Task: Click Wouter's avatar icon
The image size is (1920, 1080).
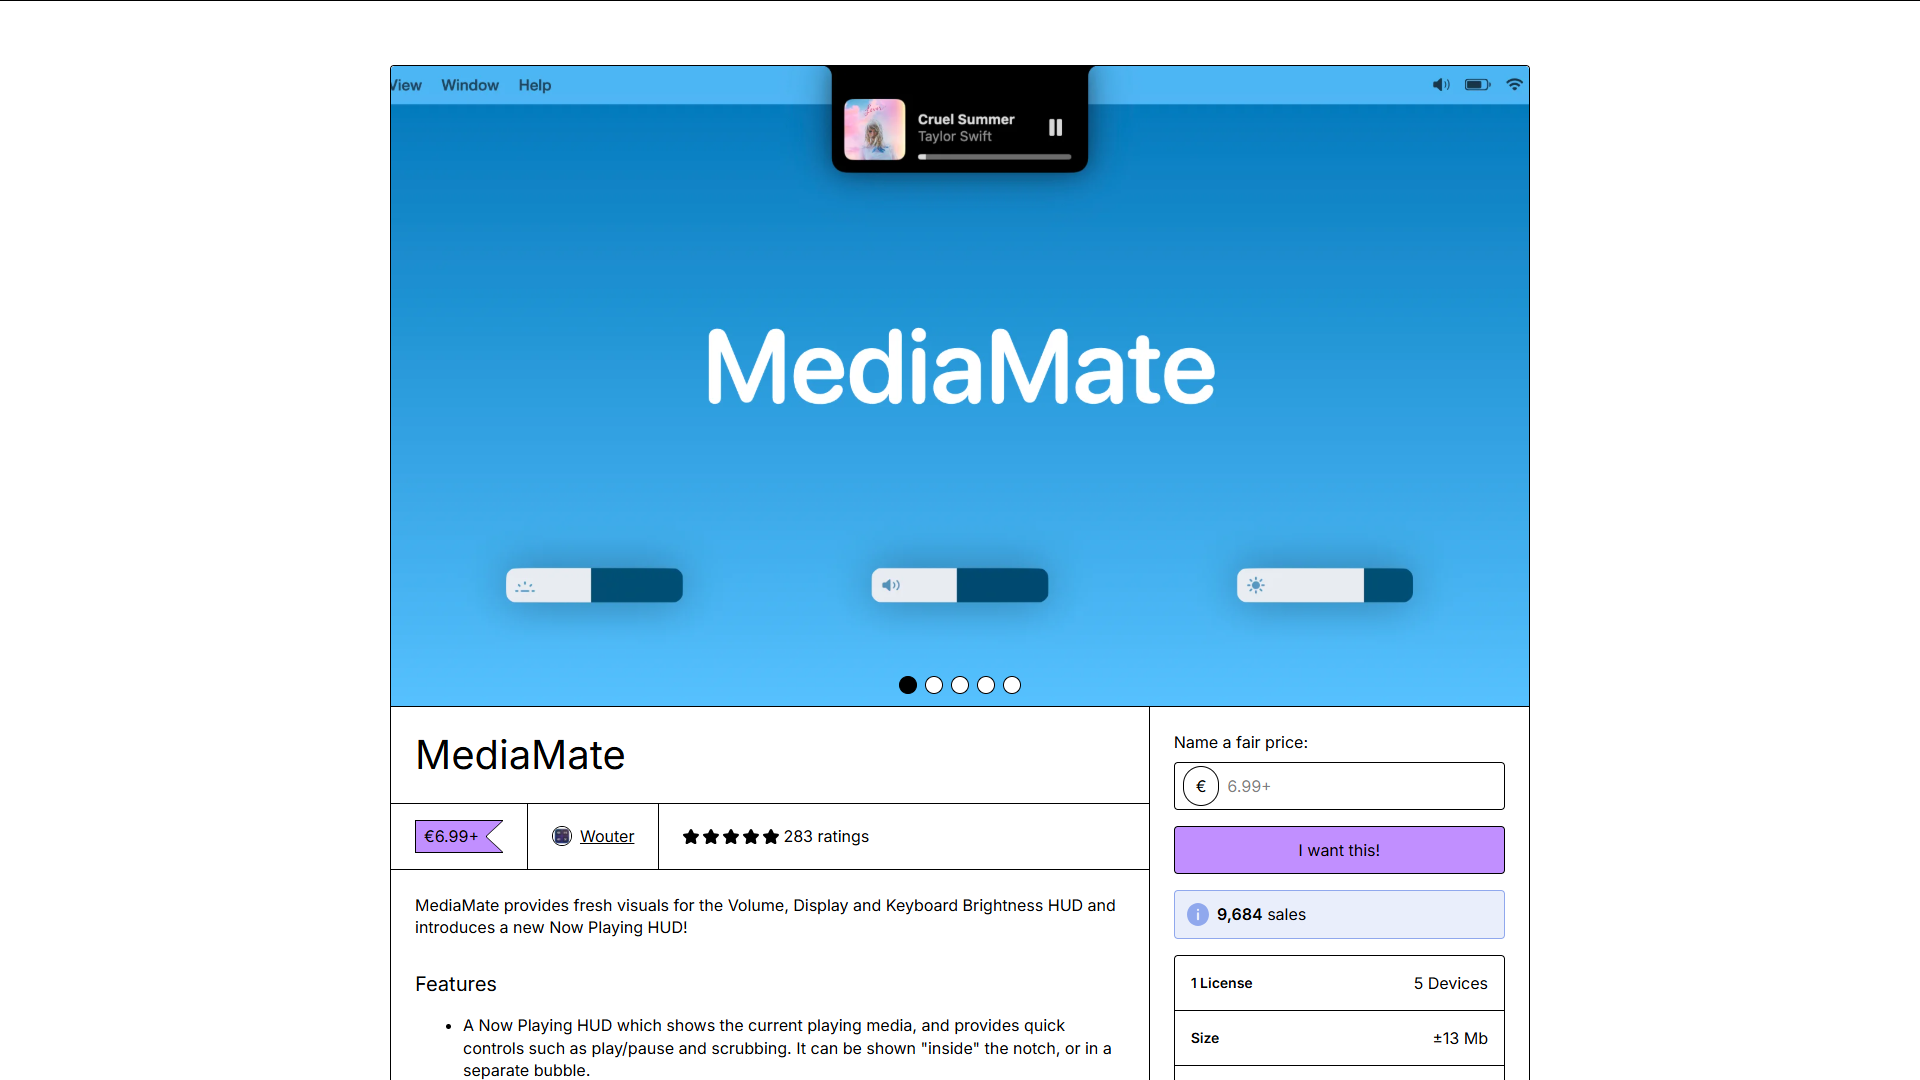Action: pyautogui.click(x=562, y=836)
